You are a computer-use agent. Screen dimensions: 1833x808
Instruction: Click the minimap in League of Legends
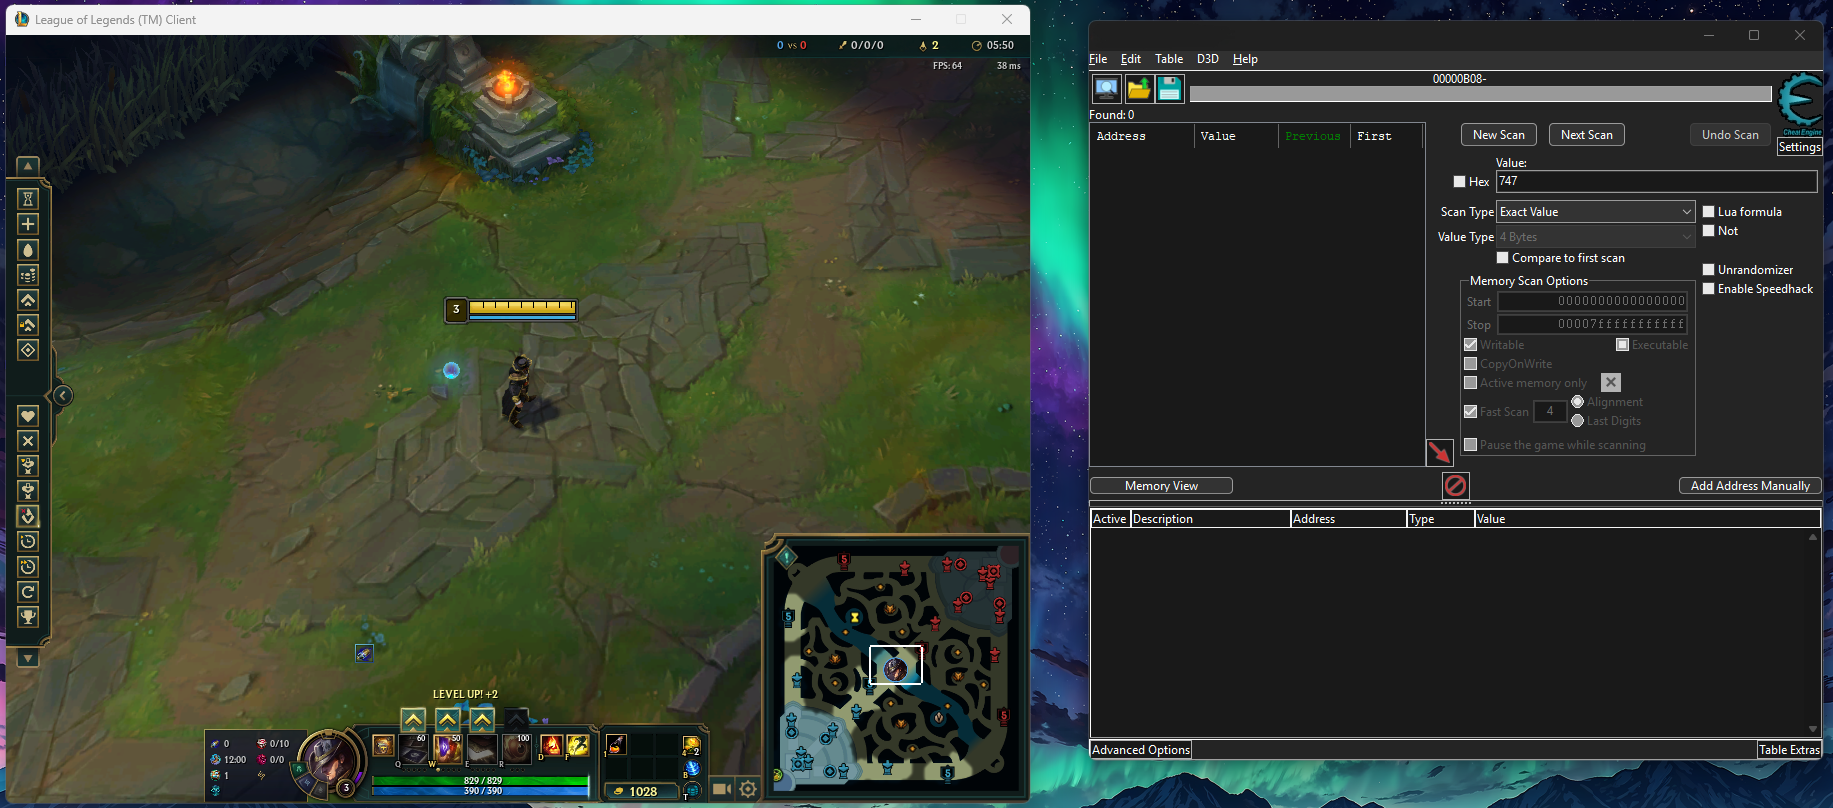click(897, 667)
